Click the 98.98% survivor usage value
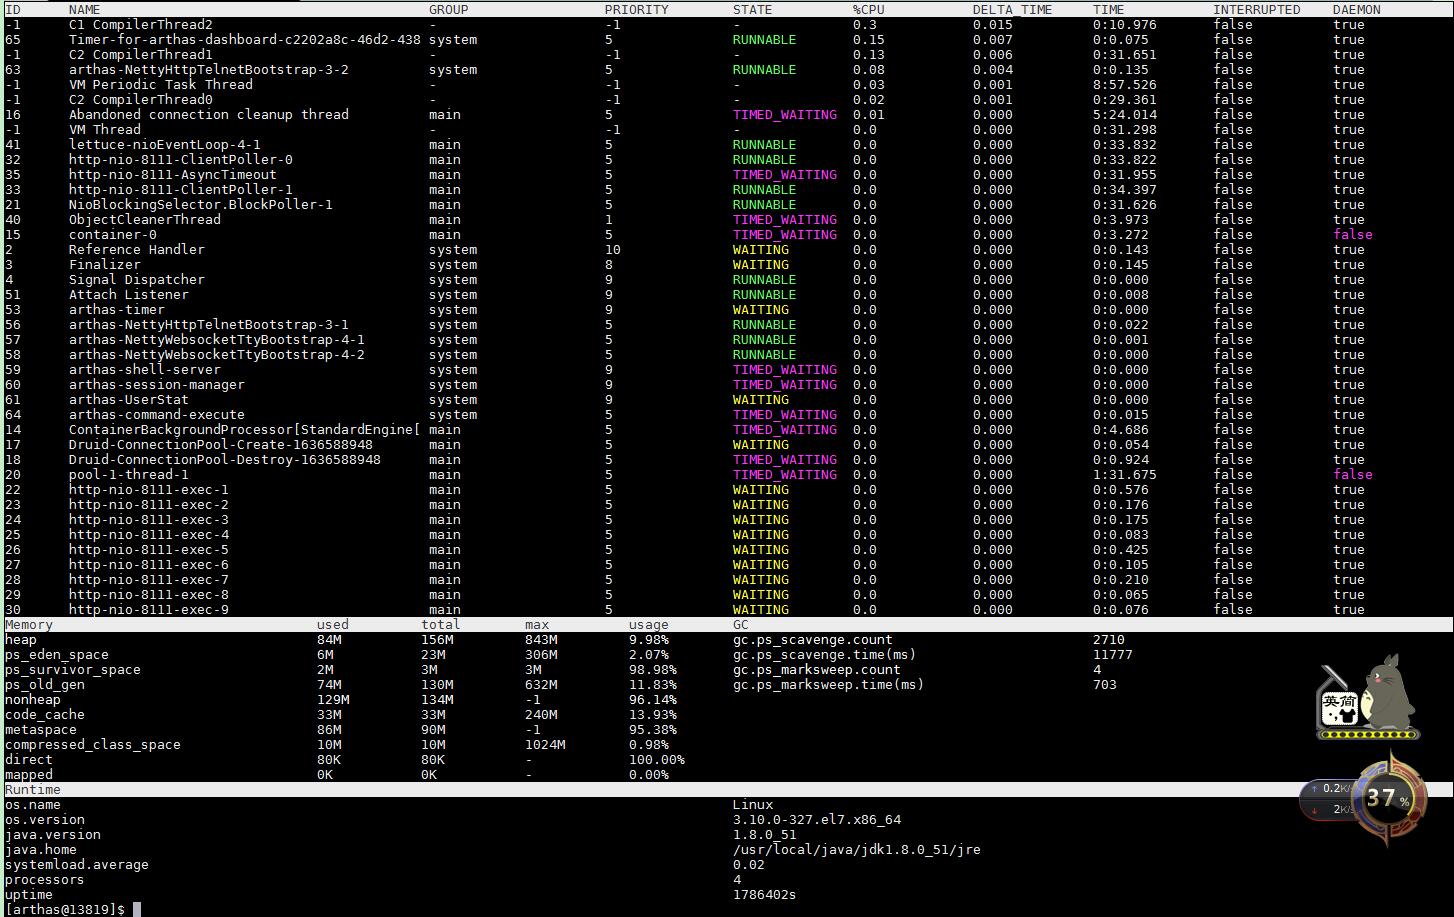This screenshot has height=917, width=1454. point(653,669)
